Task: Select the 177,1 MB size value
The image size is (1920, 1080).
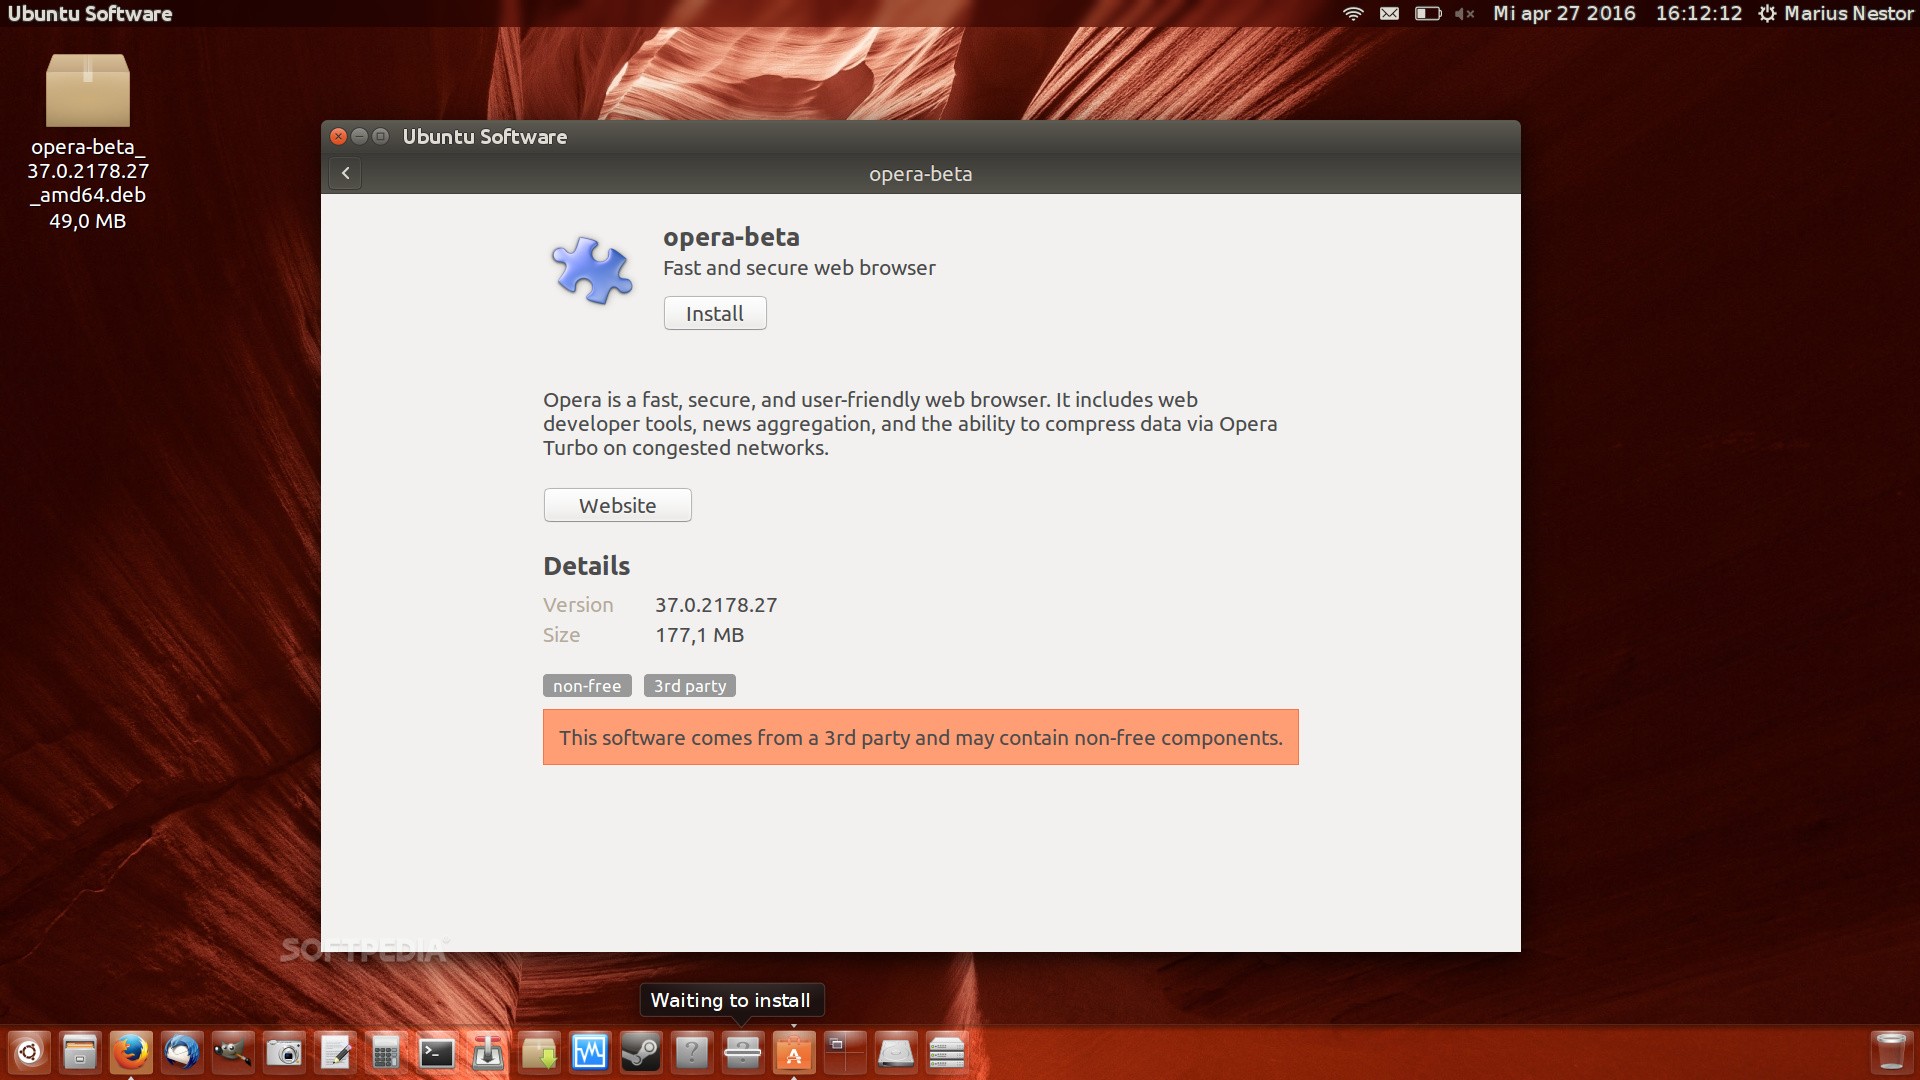Action: 700,635
